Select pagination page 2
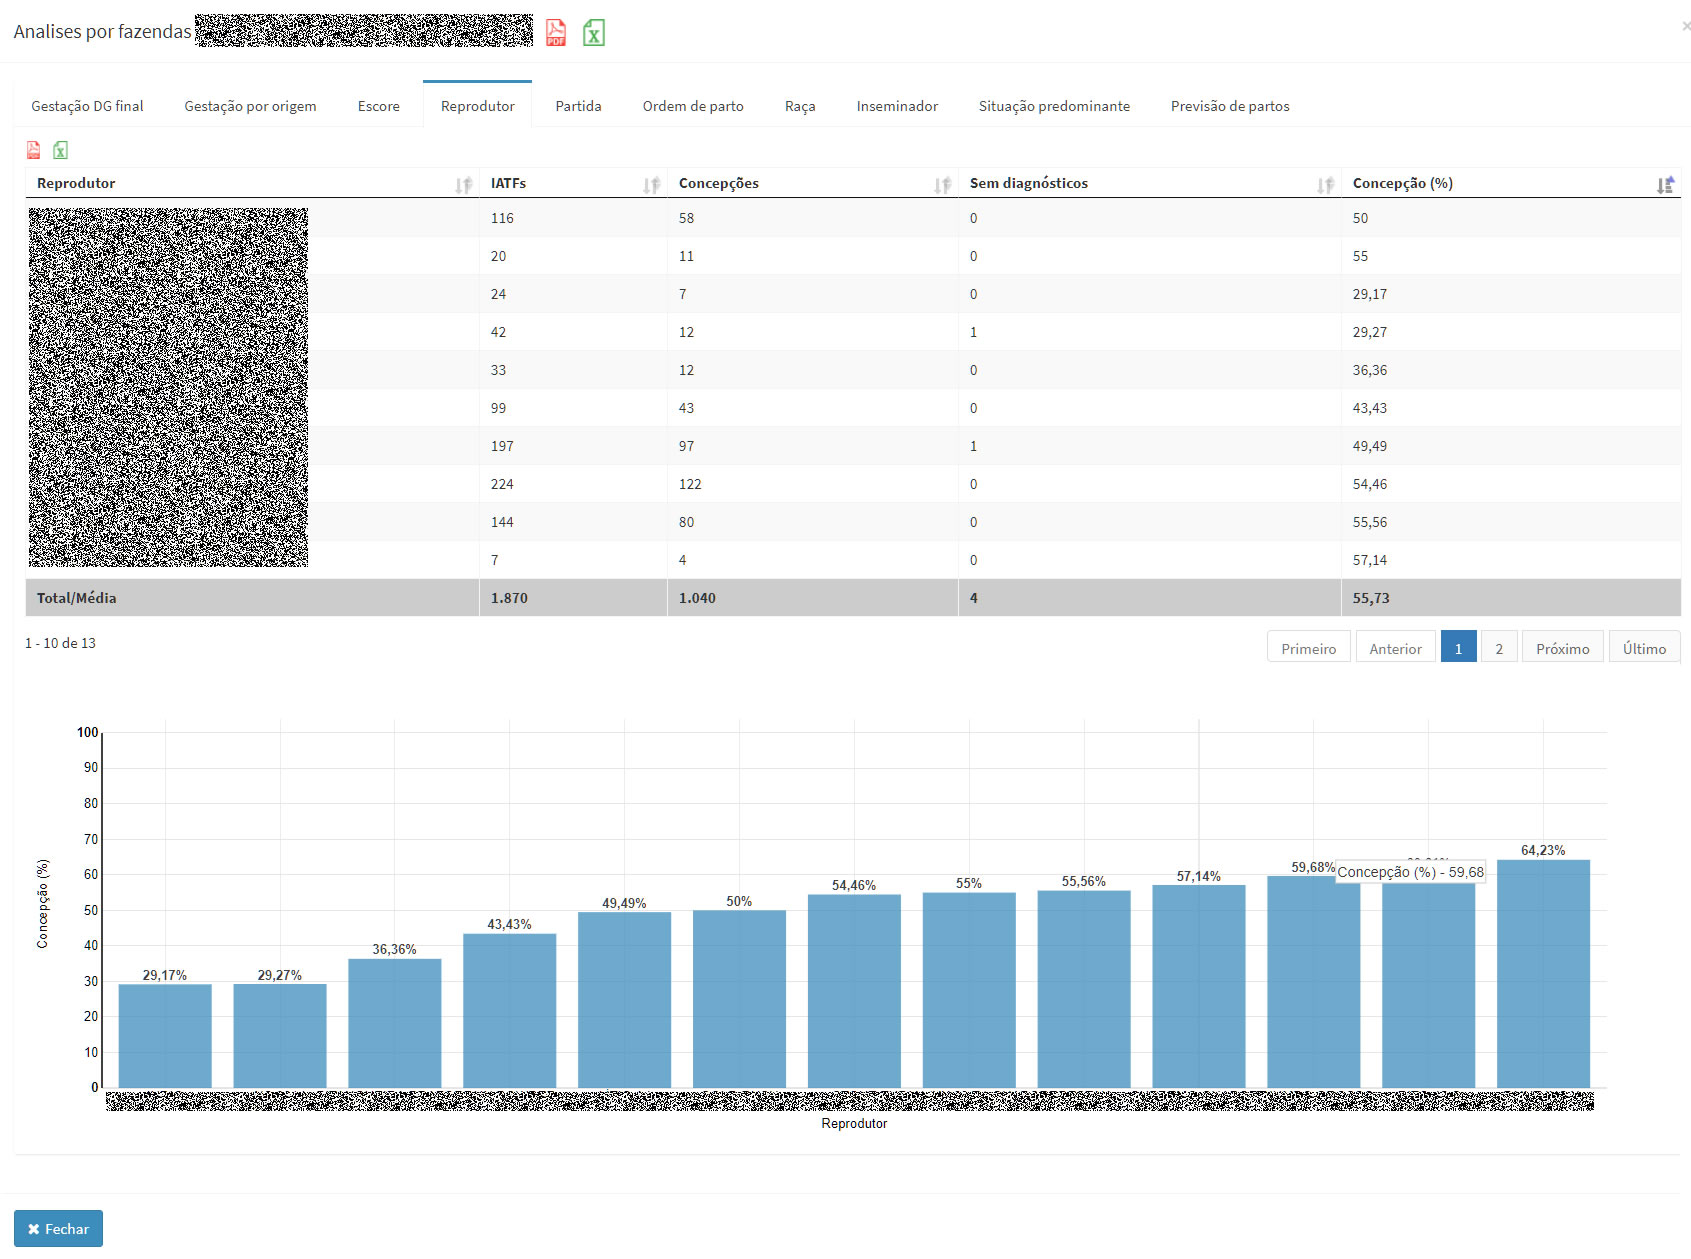 point(1499,648)
